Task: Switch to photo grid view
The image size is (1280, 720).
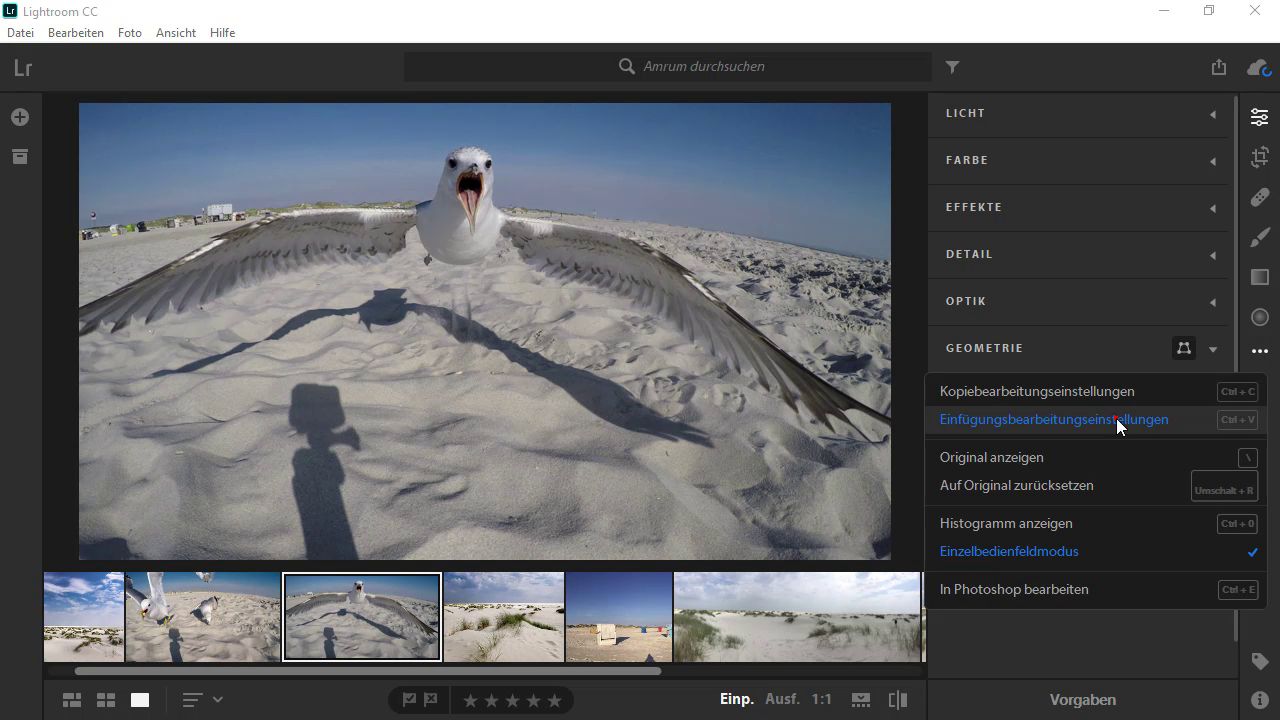Action: (x=72, y=700)
